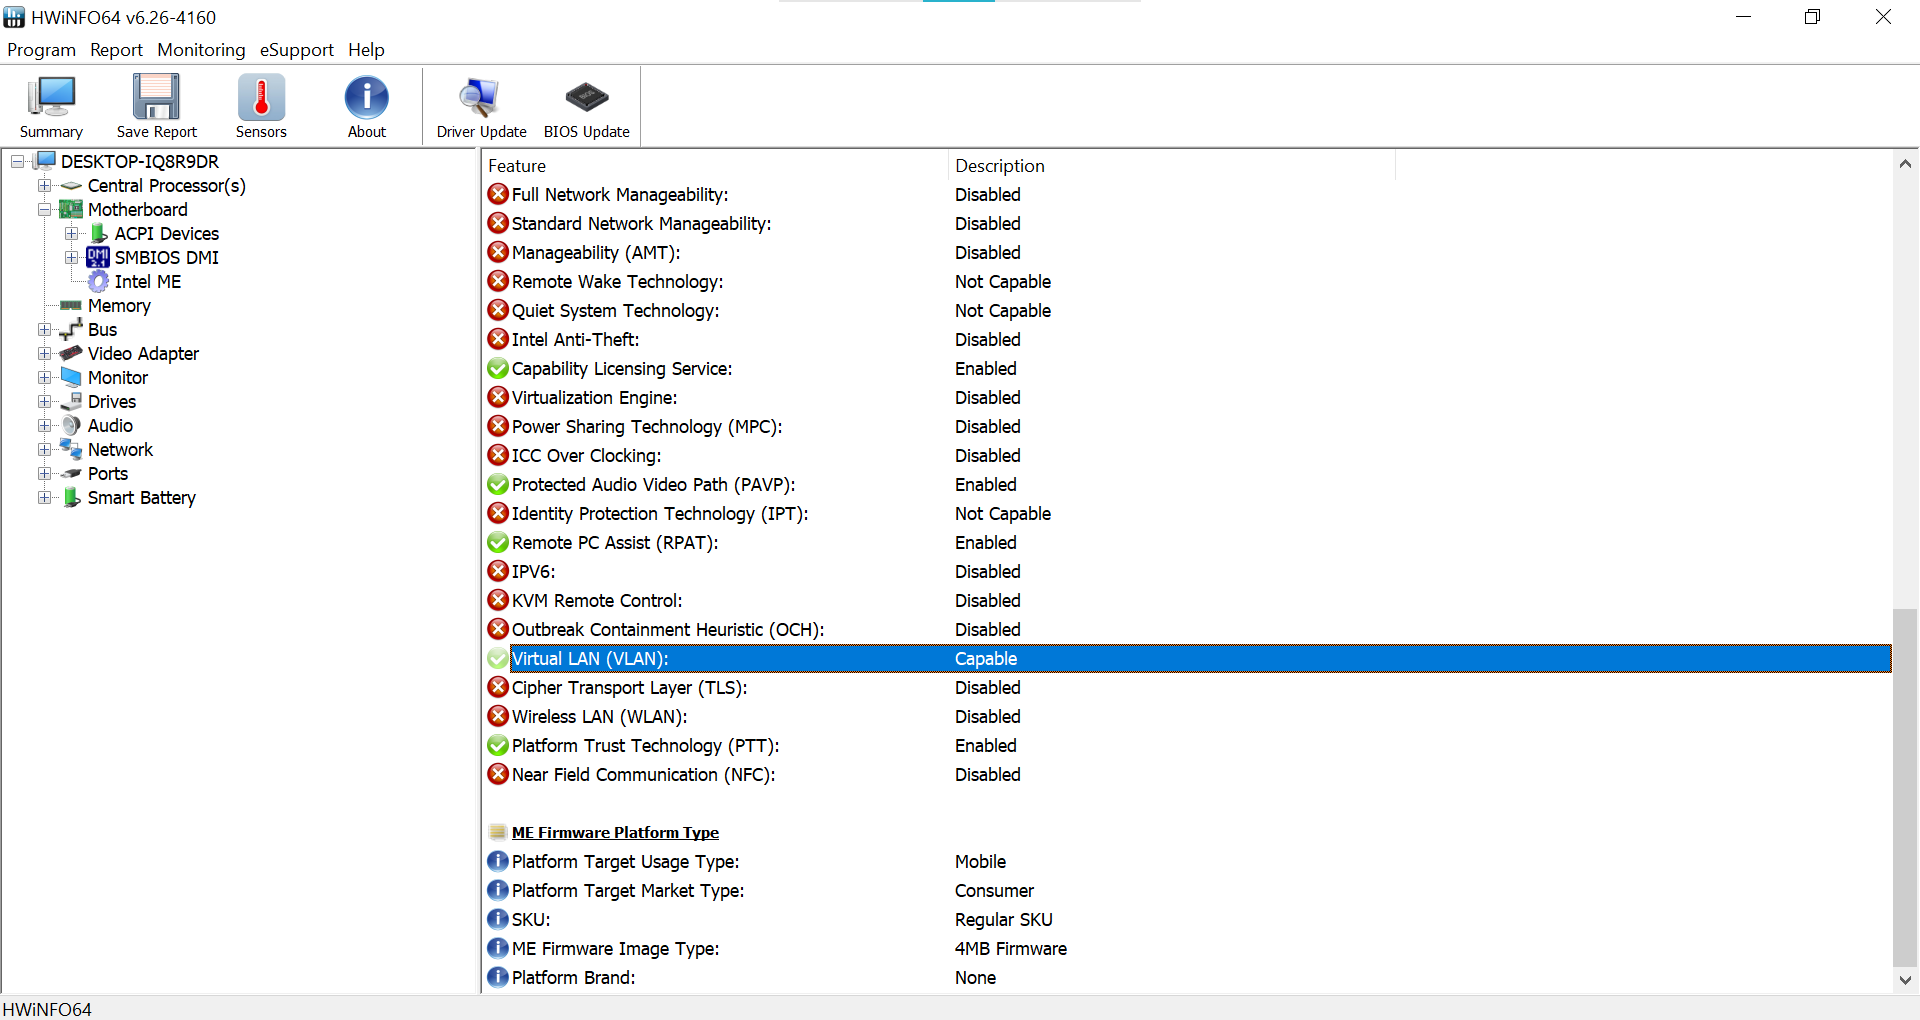Collapse the Motherboard node
Viewport: 1920px width, 1020px height.
pos(44,209)
